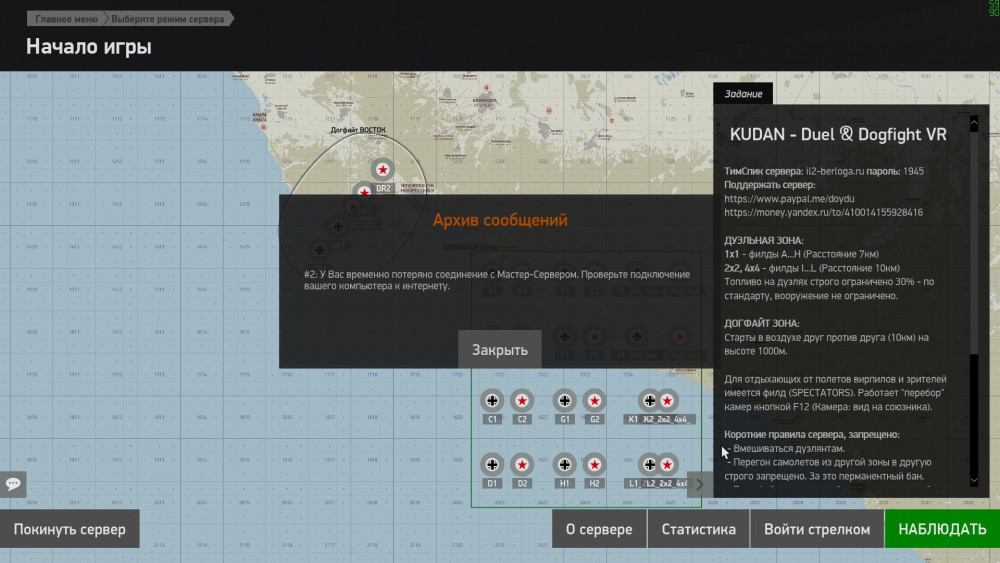Click the green НАБЛЮДАТЬ button
This screenshot has height=563, width=1000.
[x=941, y=529]
